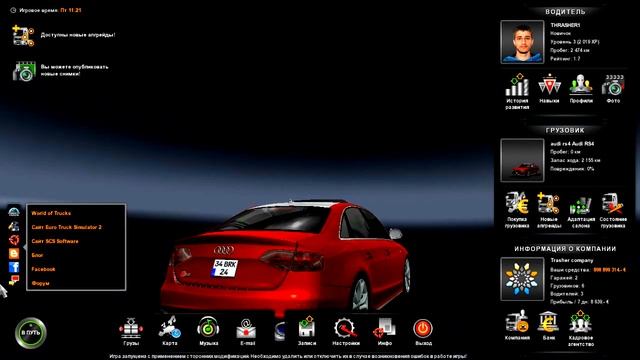
Task: Select World of Trucks in links menu
Action: 51,213
